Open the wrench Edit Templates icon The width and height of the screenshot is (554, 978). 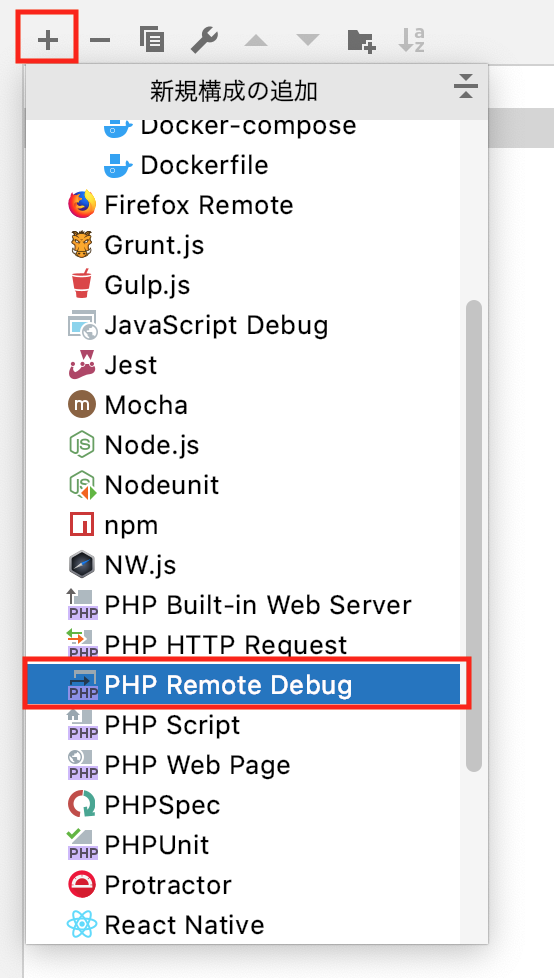[203, 40]
